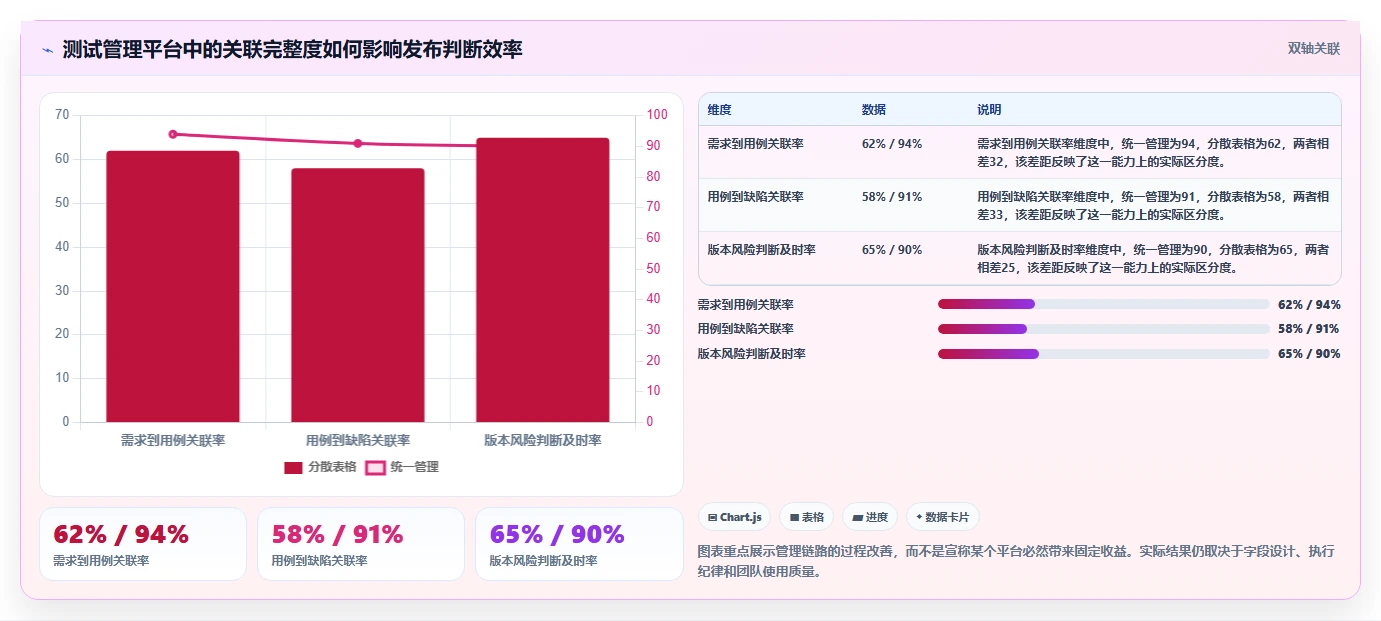This screenshot has height=621, width=1381.
Task: Click the 用例到缺陷关联率 progress bar
Action: coord(1103,329)
